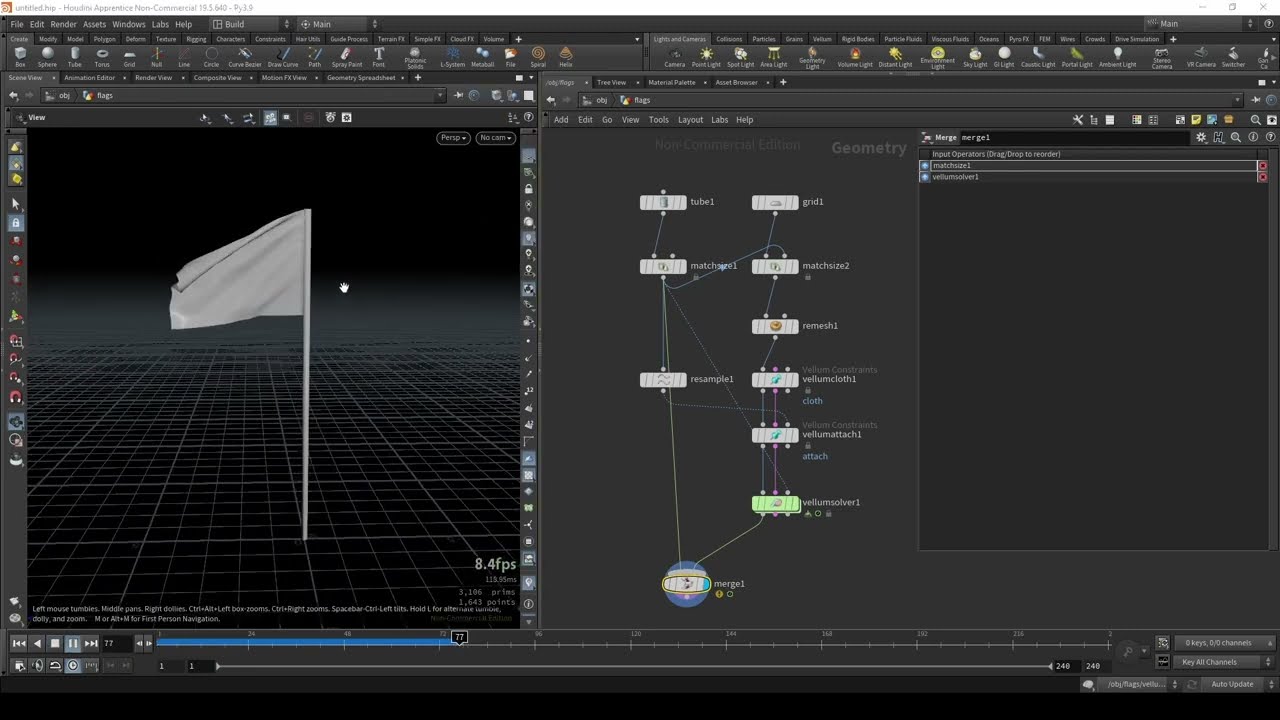The image size is (1280, 720).
Task: Select the Circle shelf tool
Action: (x=211, y=57)
